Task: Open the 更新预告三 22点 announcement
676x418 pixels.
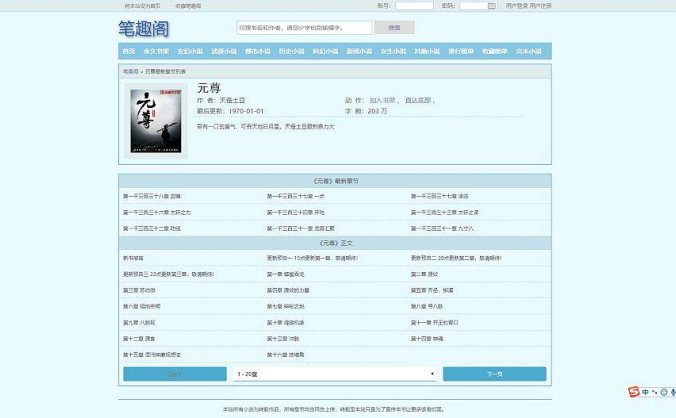Action: [x=169, y=275]
